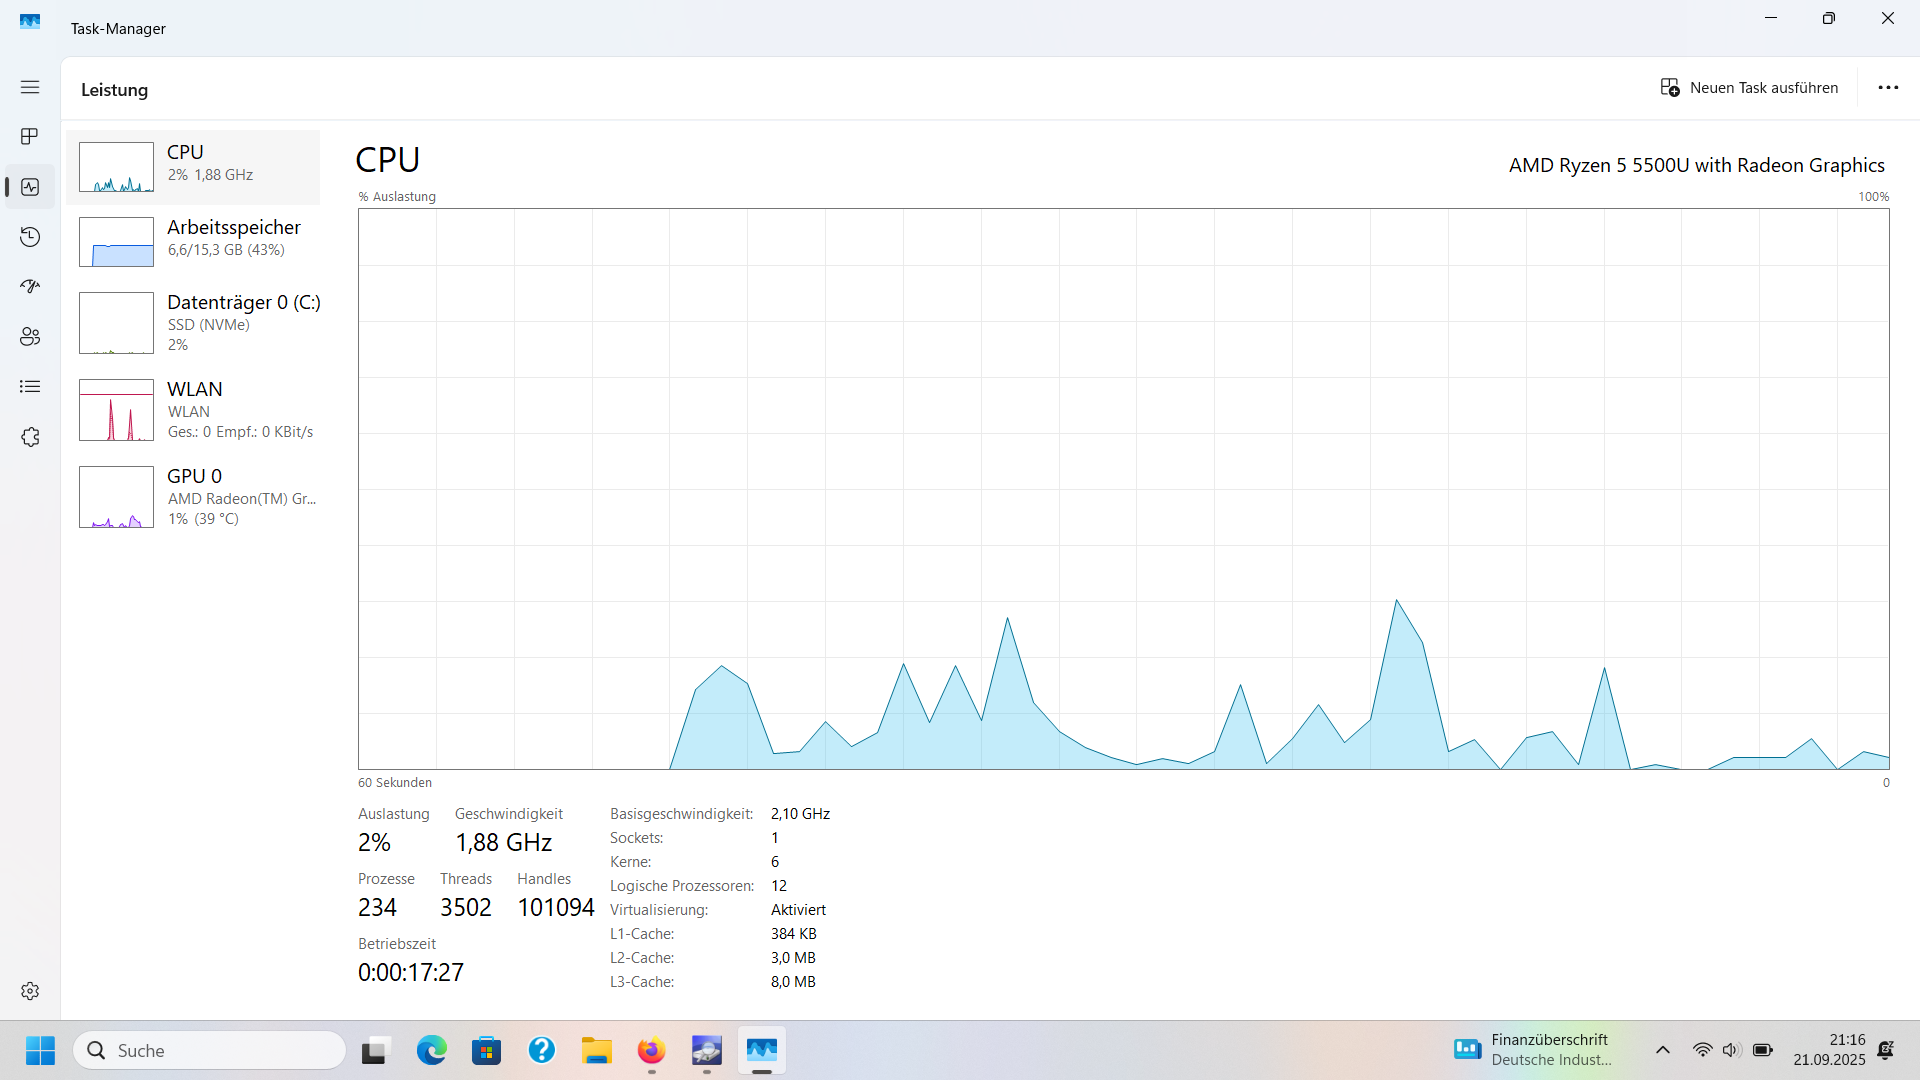
Task: Open the Details list icon
Action: point(30,387)
